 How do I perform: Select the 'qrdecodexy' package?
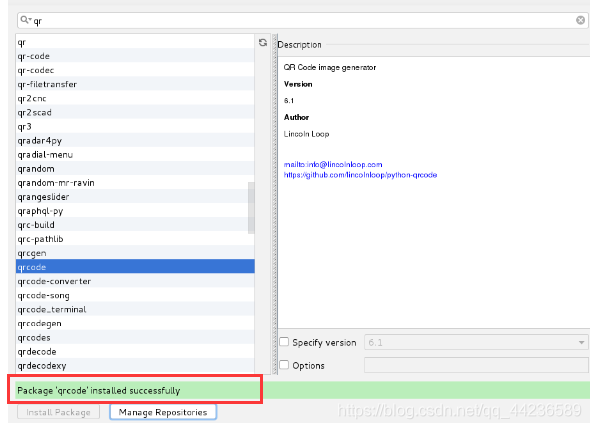(135, 366)
